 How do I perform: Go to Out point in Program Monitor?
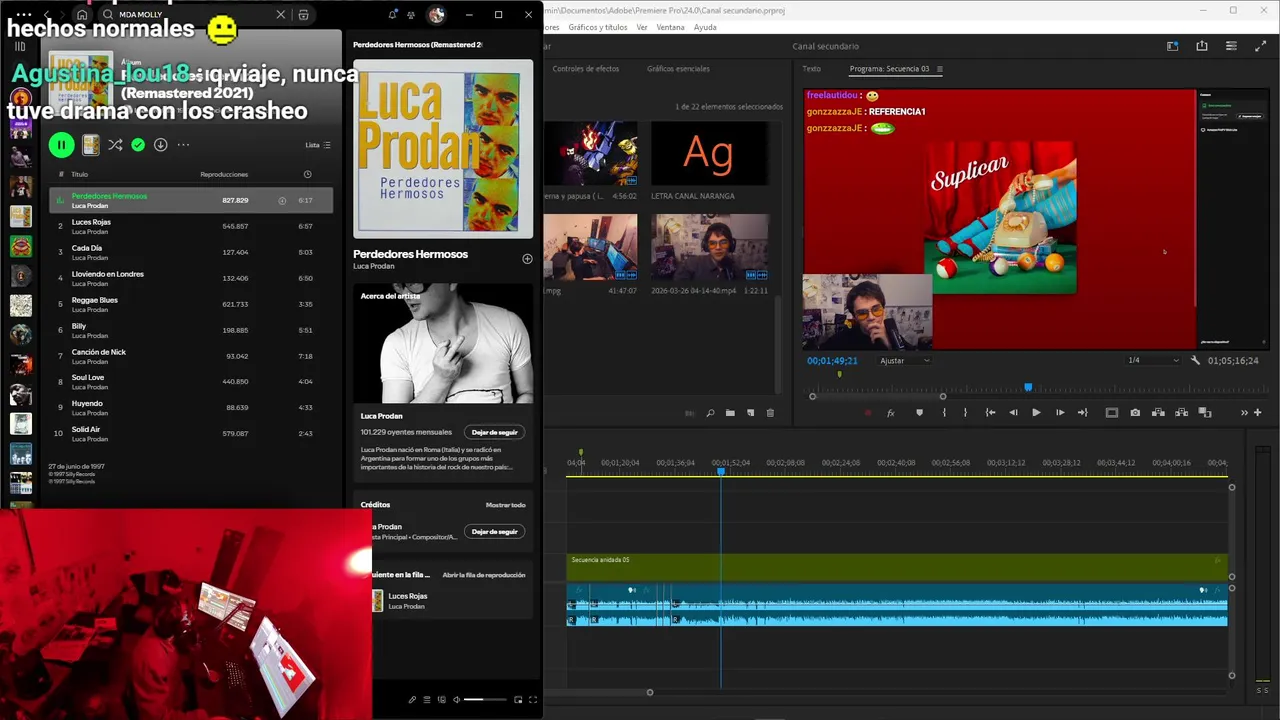[x=1082, y=412]
